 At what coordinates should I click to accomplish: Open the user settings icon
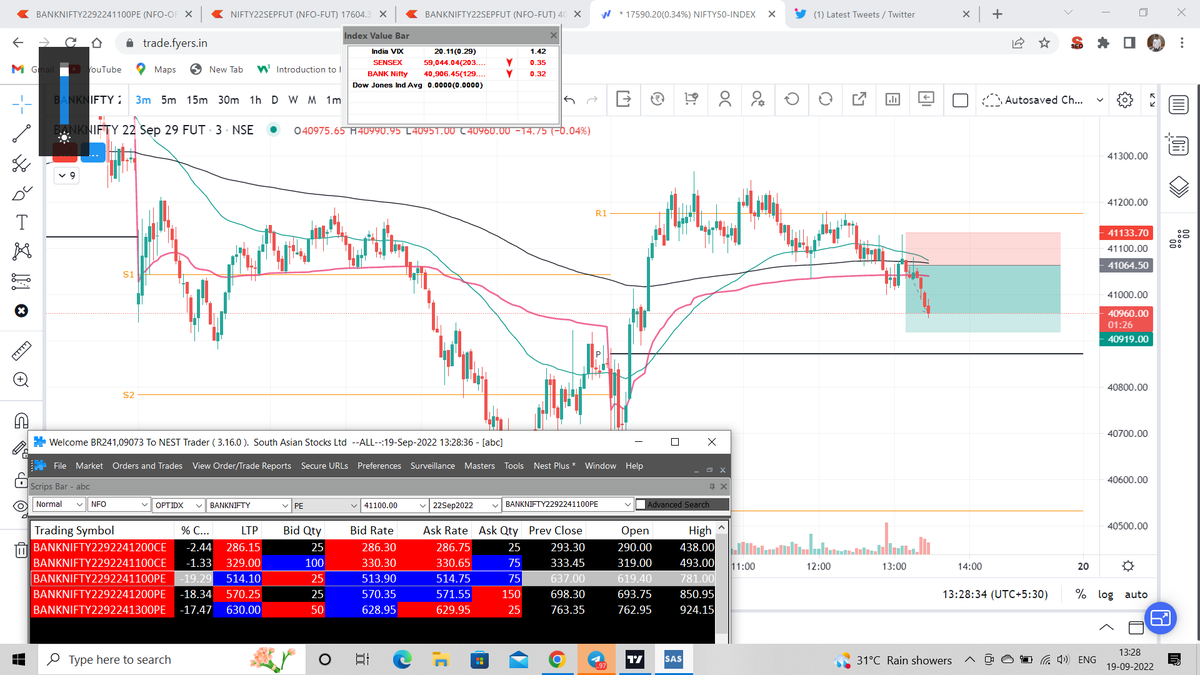(758, 99)
